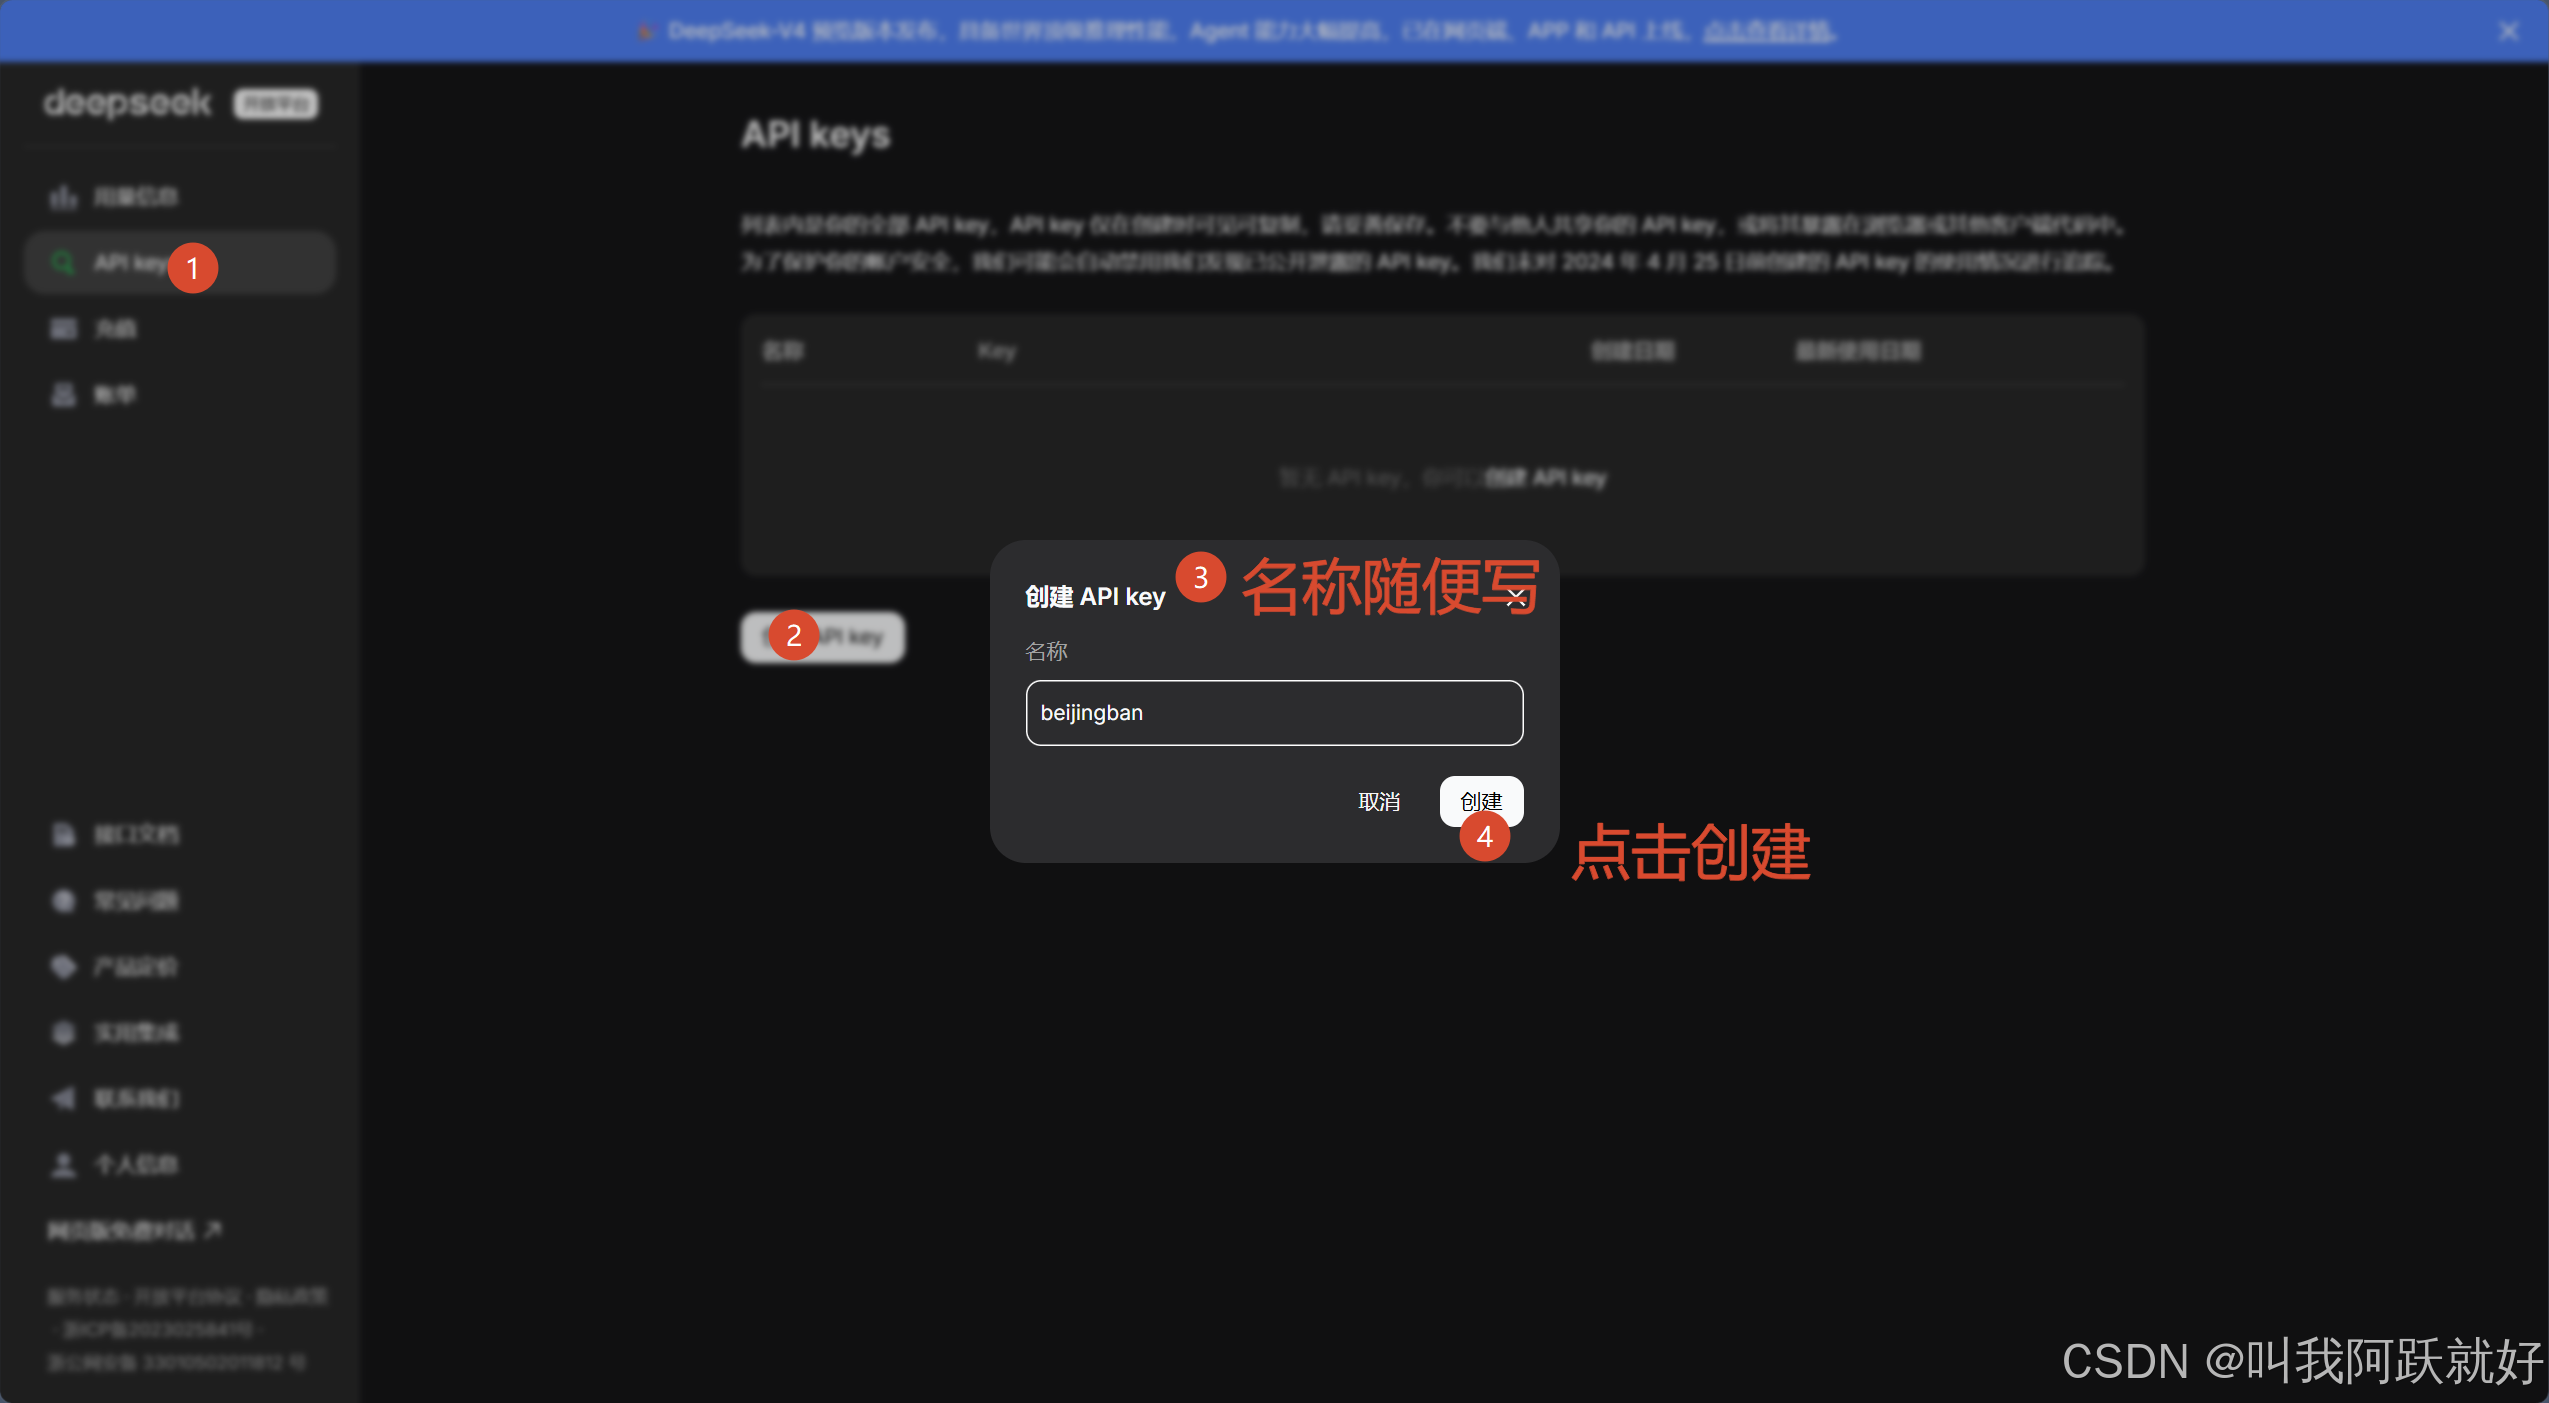Focus the 名称 field containing beijingban
This screenshot has width=2549, height=1403.
click(x=1274, y=713)
